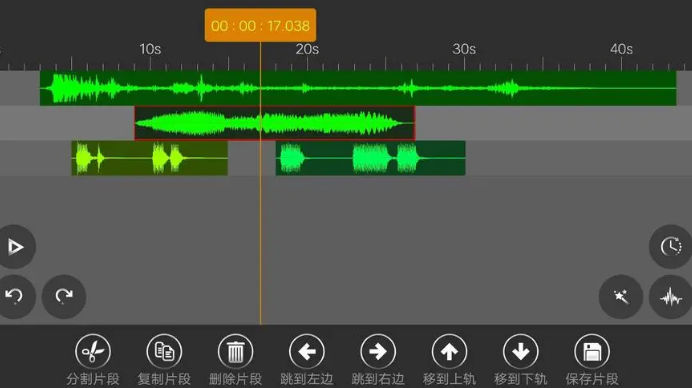Image resolution: width=692 pixels, height=388 pixels.
Task: Click the copy clip icon
Action: (x=164, y=351)
